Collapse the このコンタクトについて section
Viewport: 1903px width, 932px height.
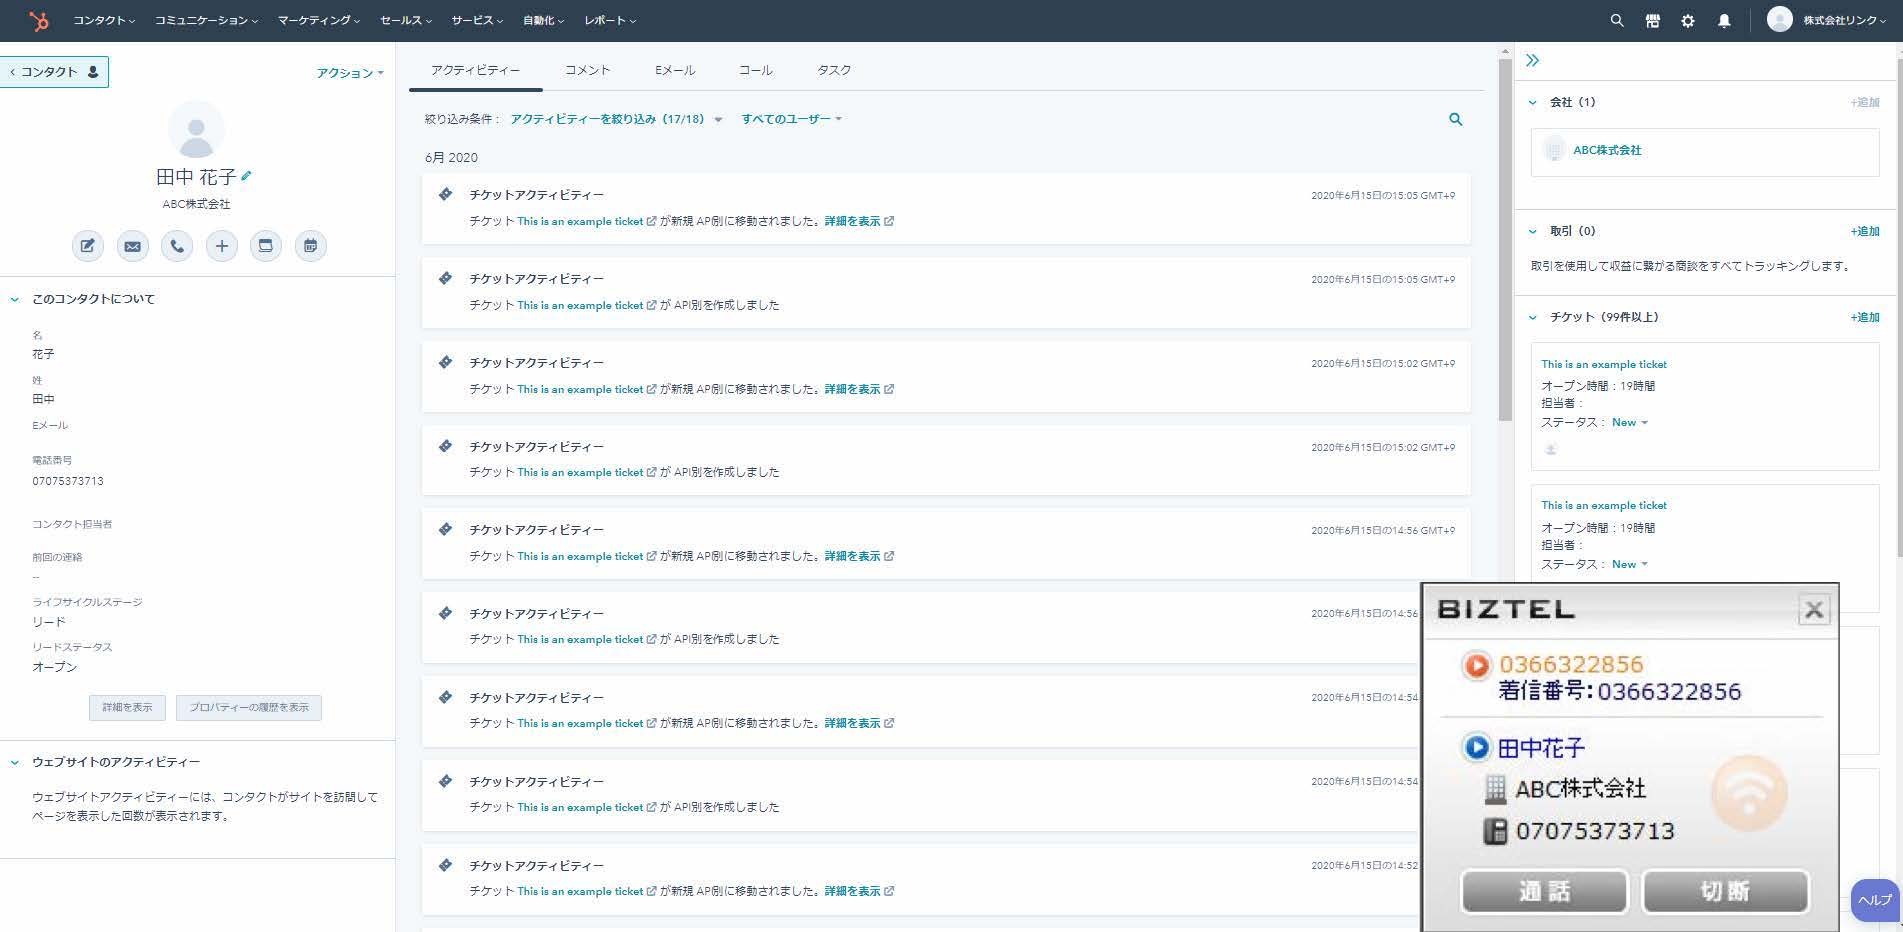pos(15,299)
